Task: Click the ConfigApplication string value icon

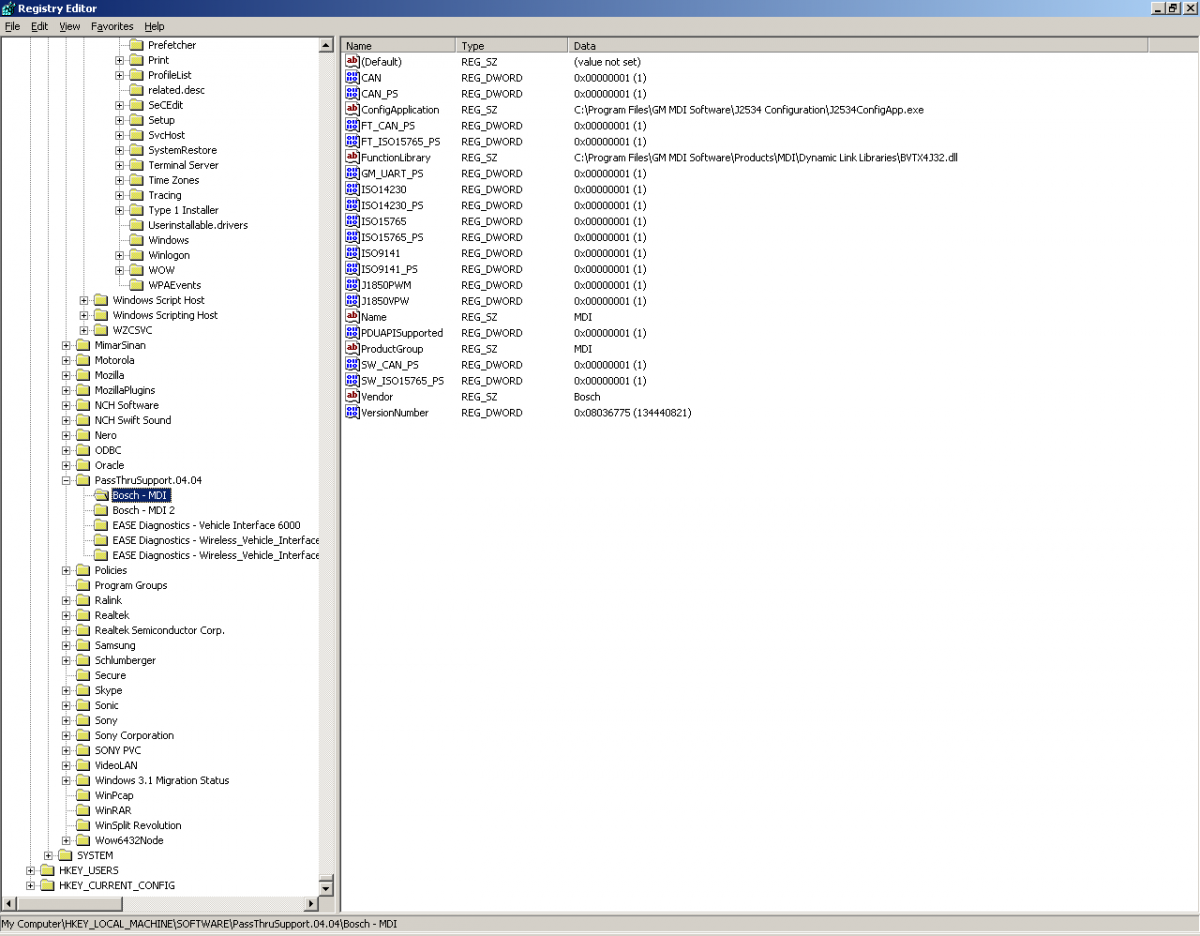Action: tap(352, 110)
